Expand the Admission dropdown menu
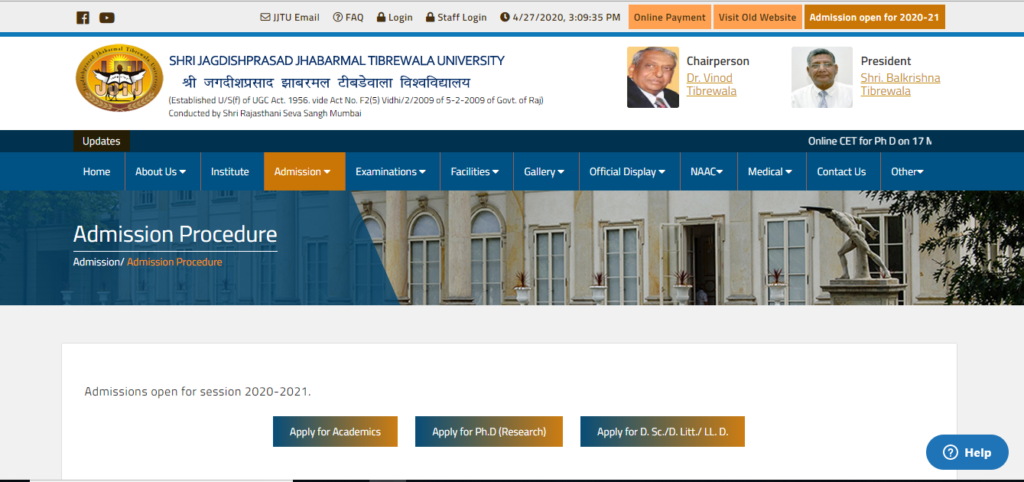 302,172
